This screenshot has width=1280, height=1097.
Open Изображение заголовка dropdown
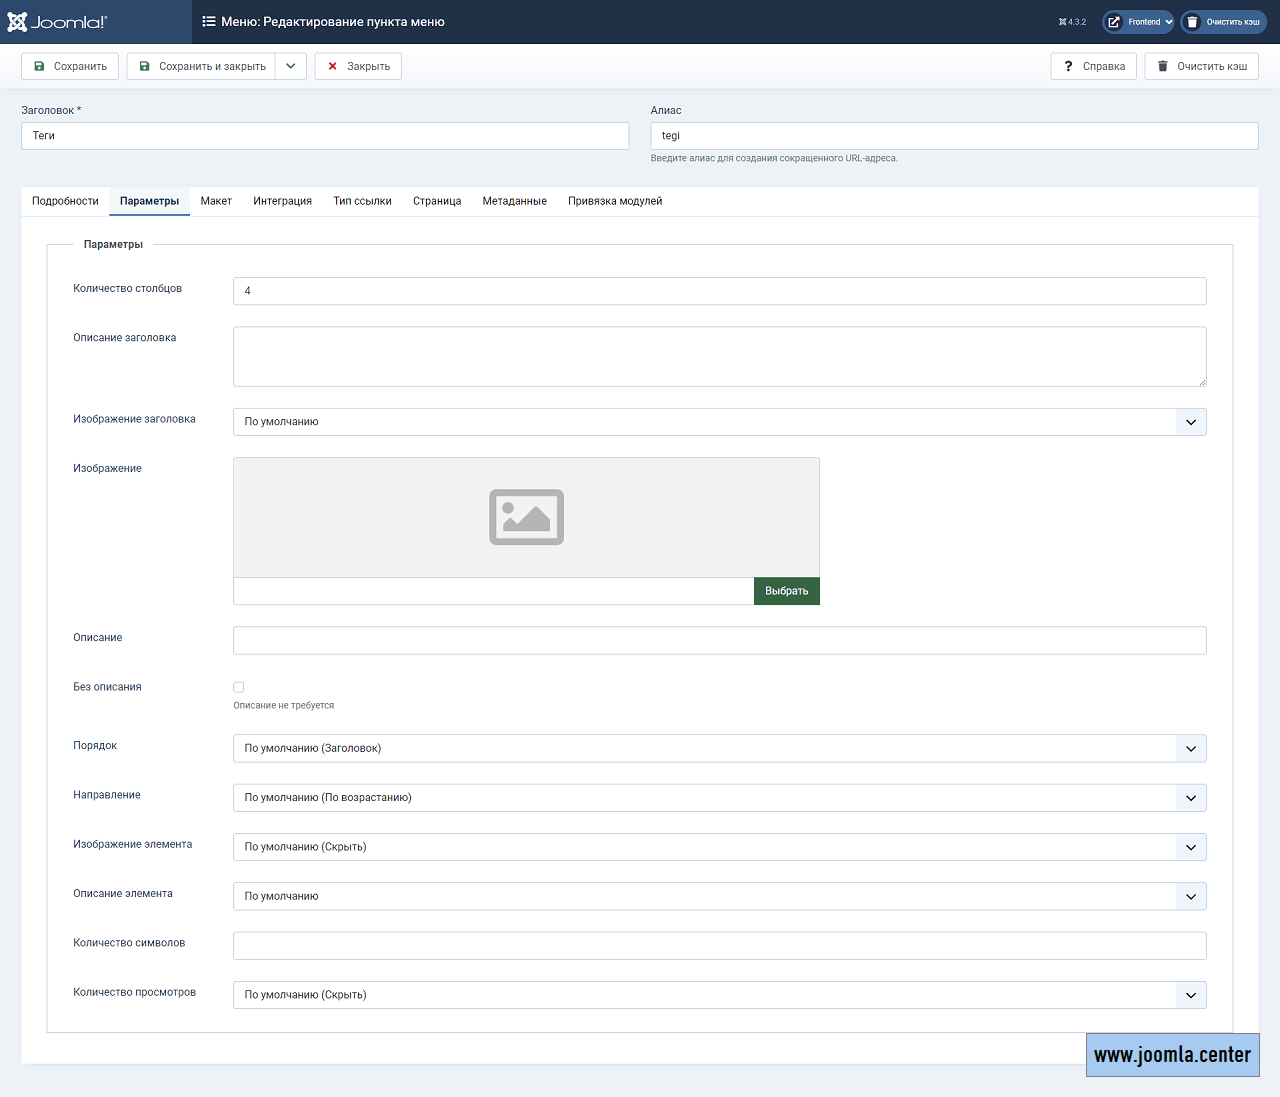(x=719, y=422)
